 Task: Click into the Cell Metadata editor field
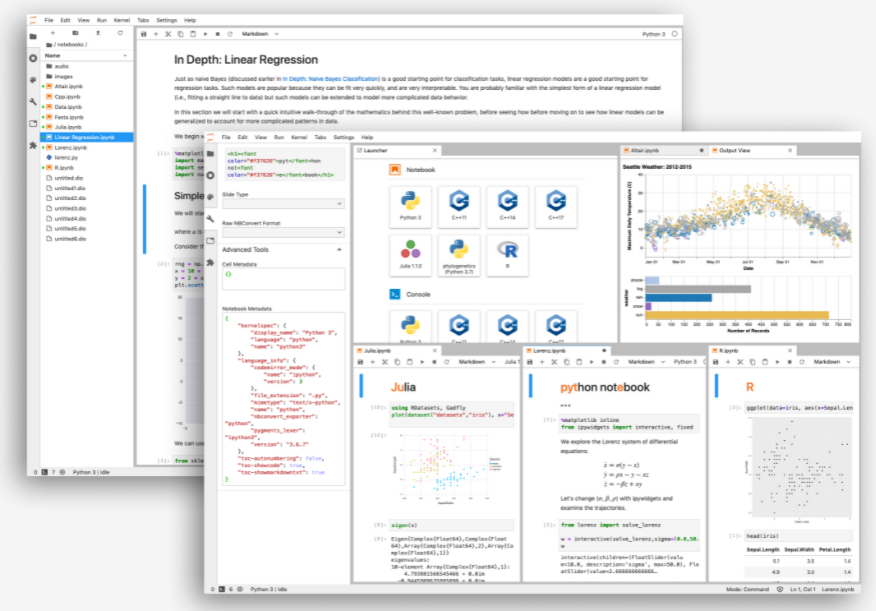pos(281,279)
